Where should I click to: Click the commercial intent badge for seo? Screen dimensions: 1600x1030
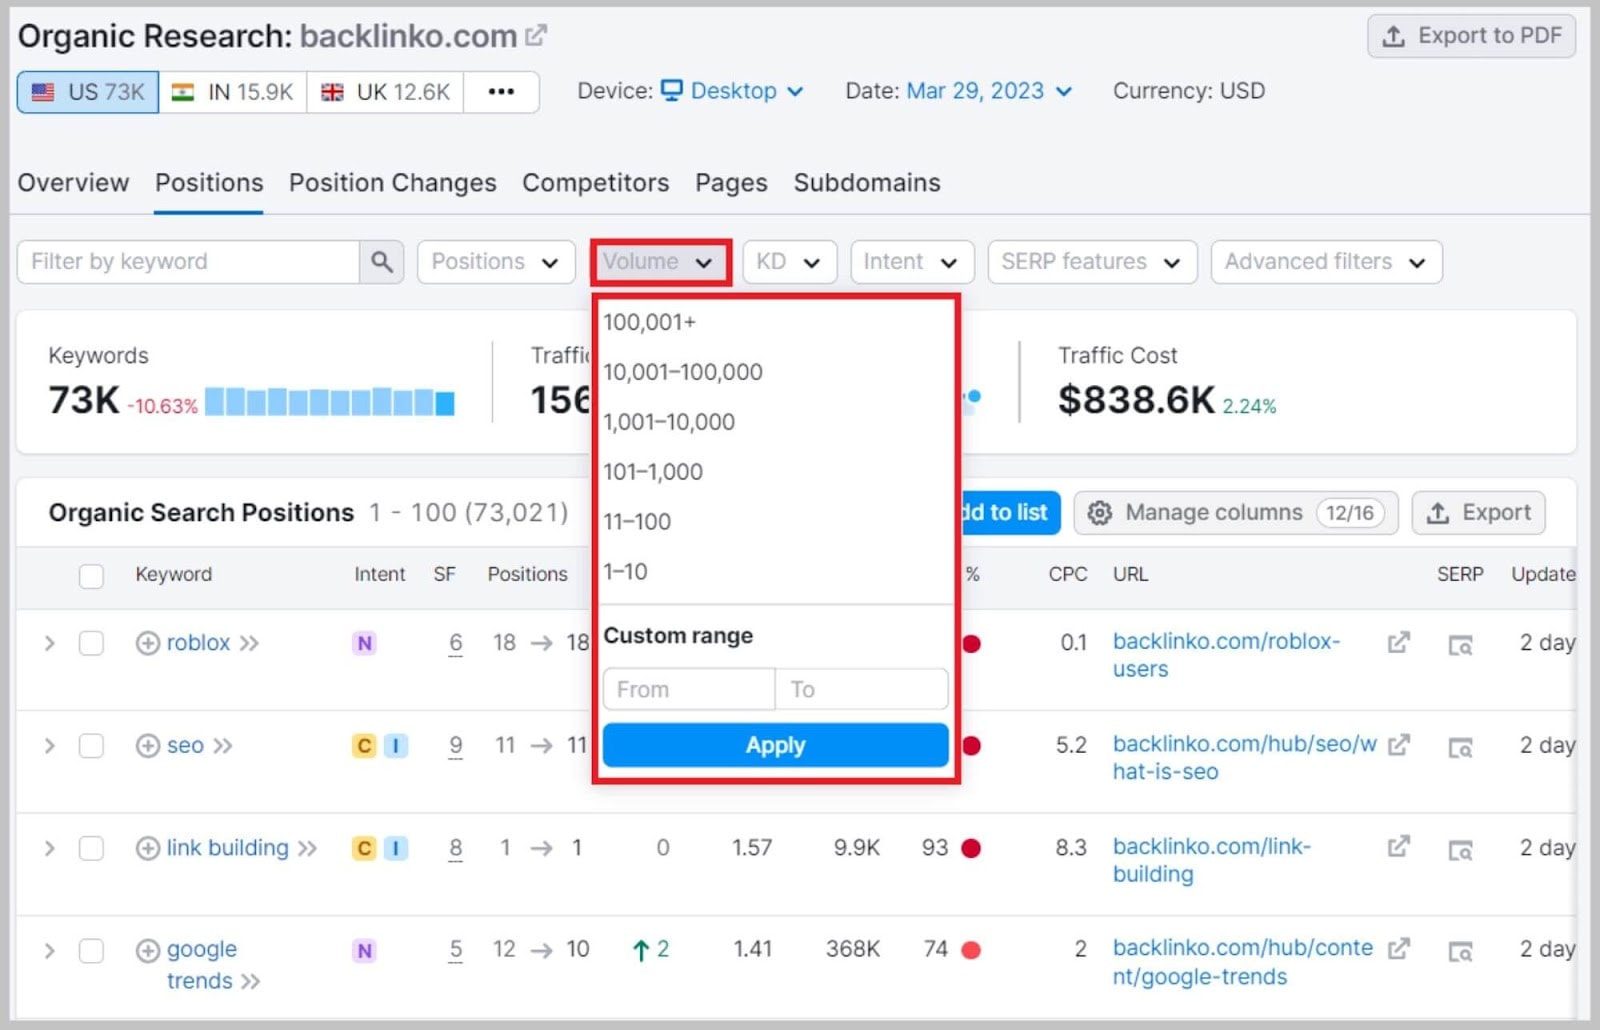point(364,746)
